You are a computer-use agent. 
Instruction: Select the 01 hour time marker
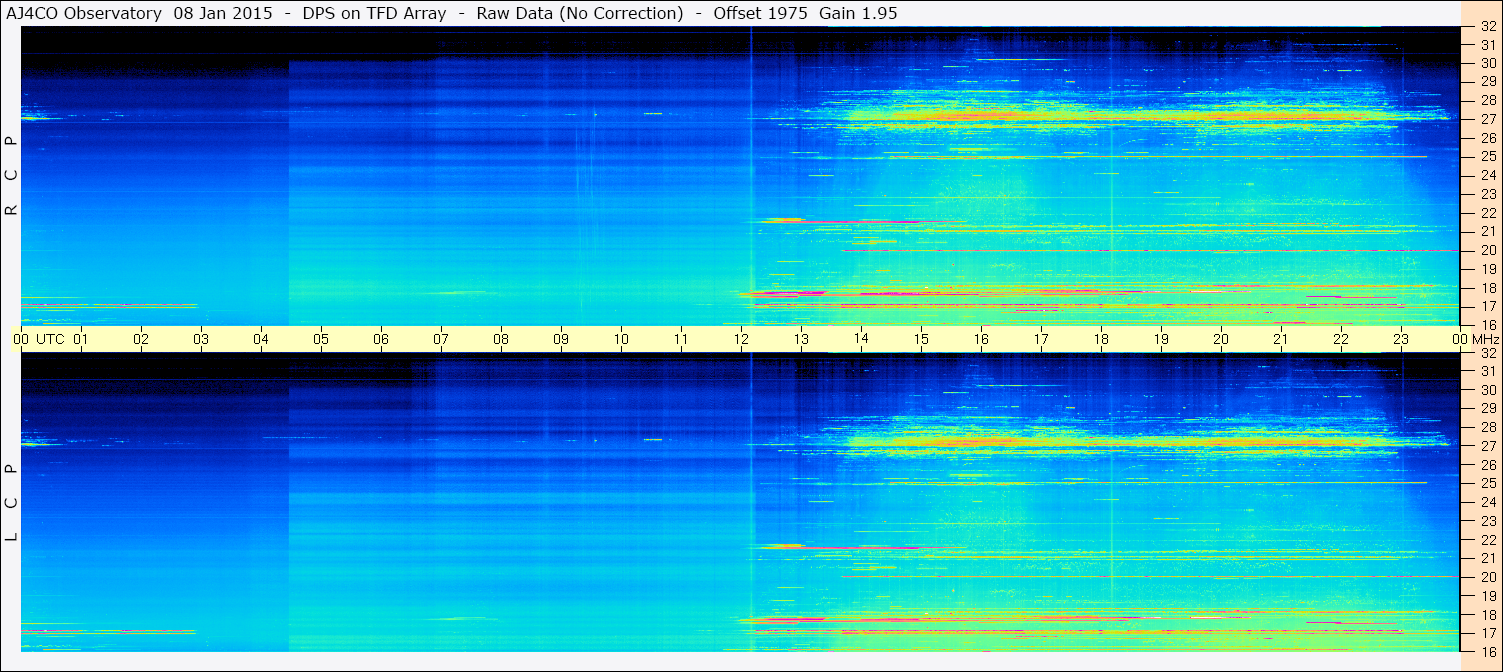pos(81,339)
